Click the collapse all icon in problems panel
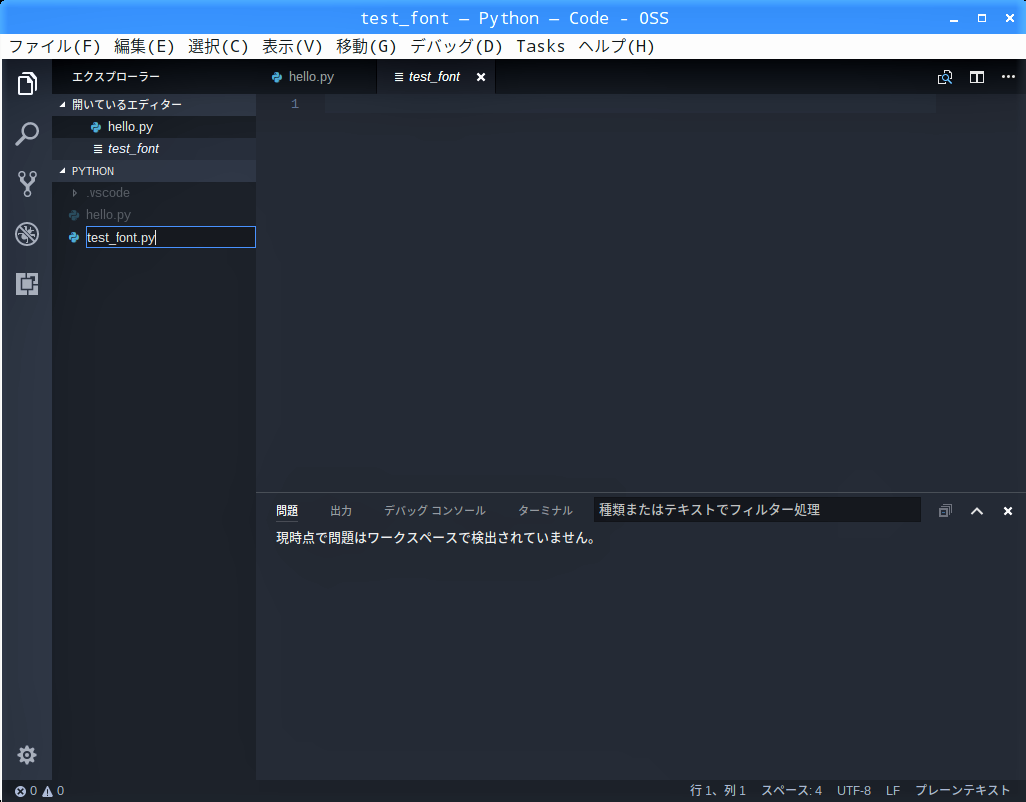This screenshot has height=802, width=1026. 945,511
